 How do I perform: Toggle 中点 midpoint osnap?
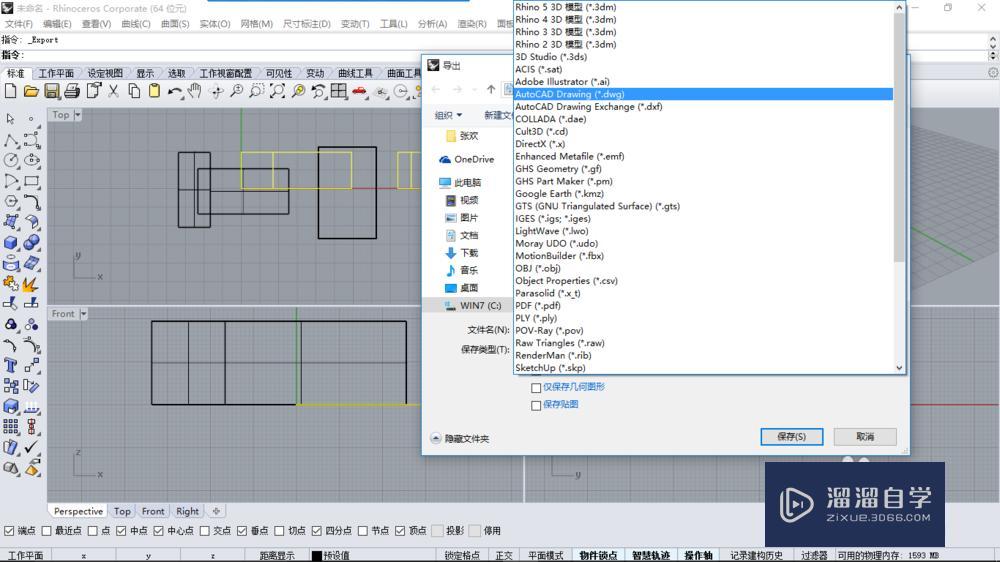(121, 531)
